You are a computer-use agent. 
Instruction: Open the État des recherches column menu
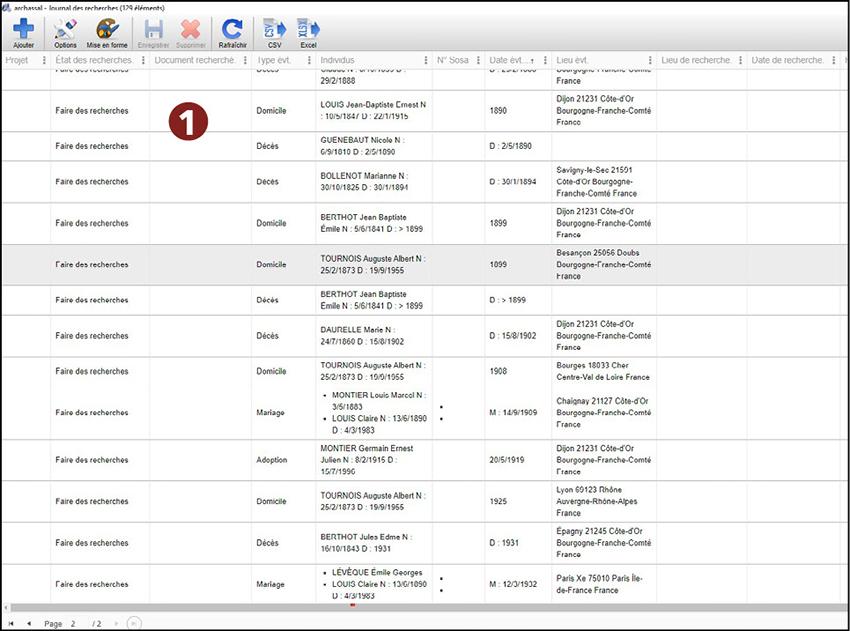click(x=143, y=60)
